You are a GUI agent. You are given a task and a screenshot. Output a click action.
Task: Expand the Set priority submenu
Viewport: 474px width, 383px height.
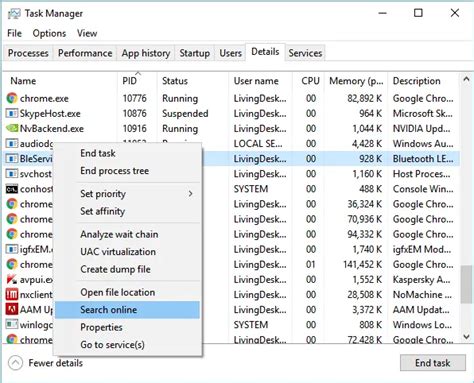(190, 194)
